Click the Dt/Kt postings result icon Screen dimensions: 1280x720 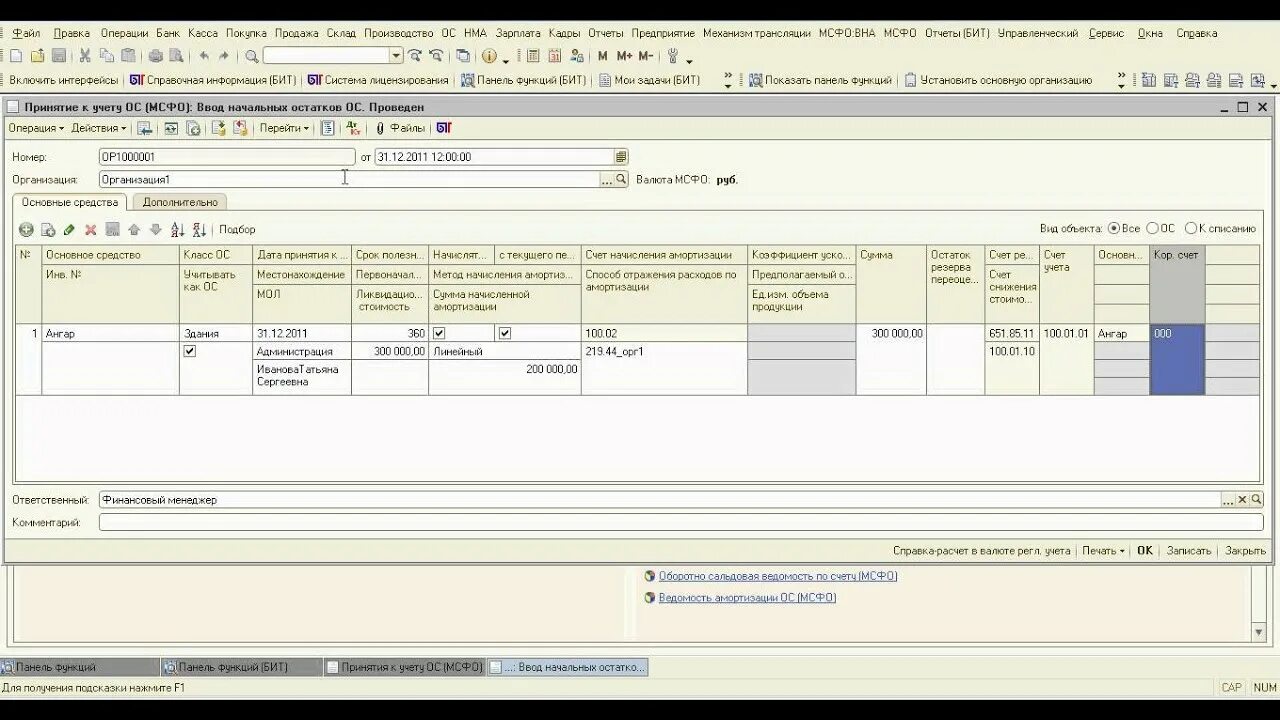352,128
